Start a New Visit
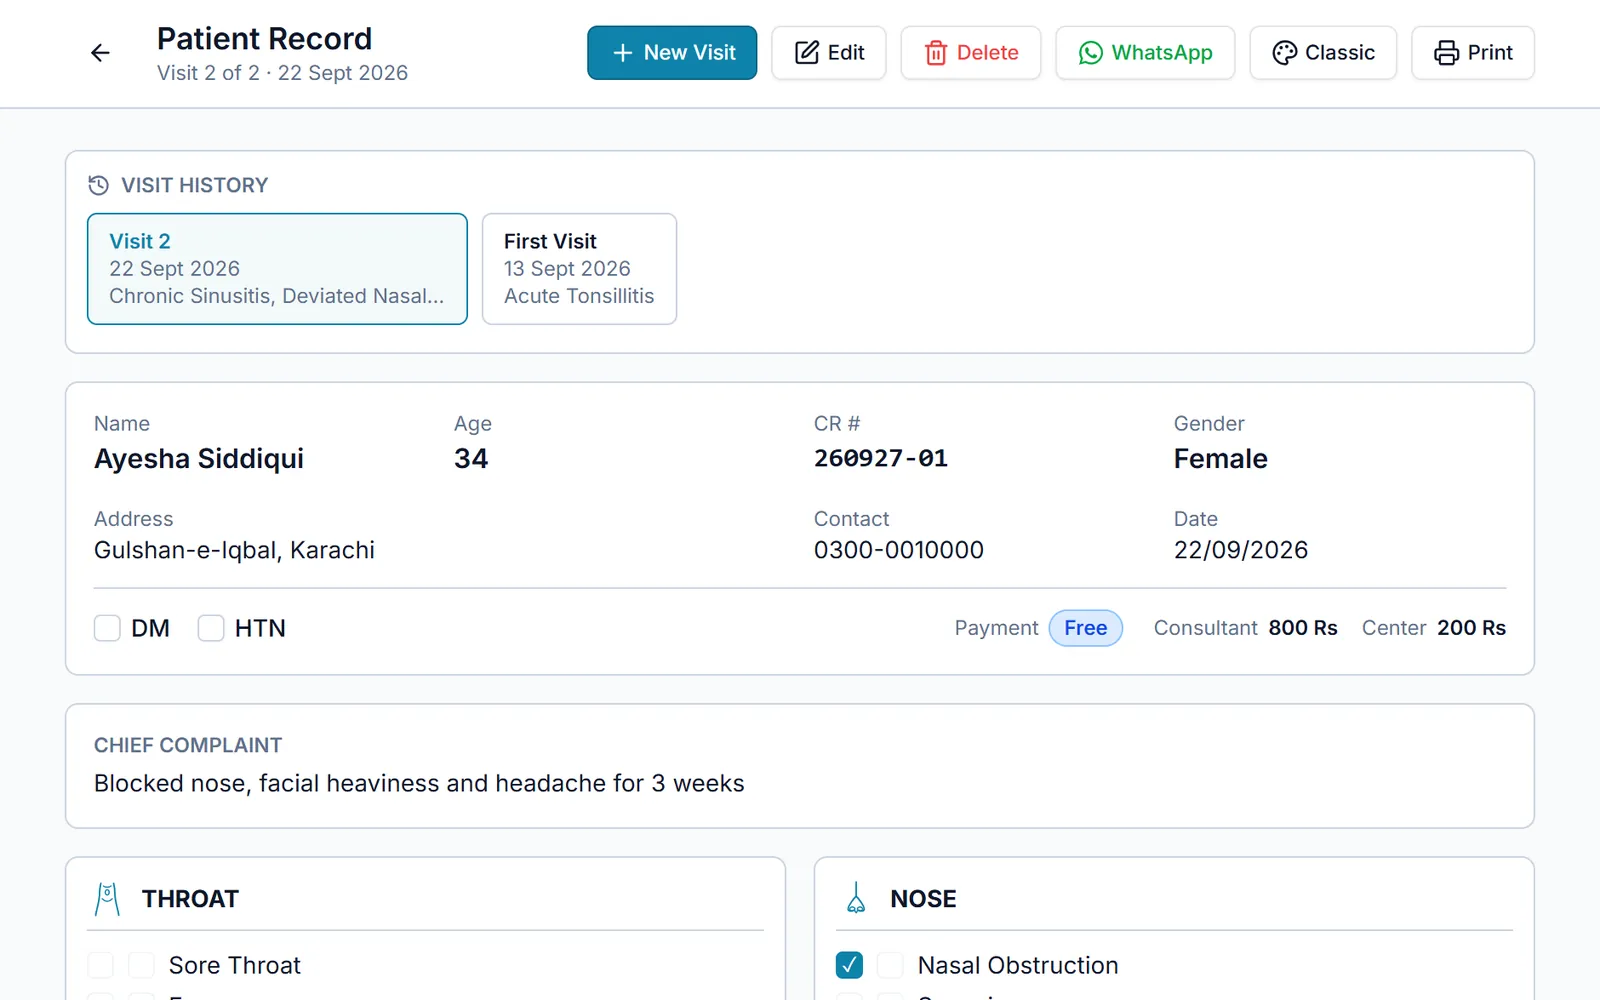Viewport: 1600px width, 1000px height. pyautogui.click(x=672, y=53)
